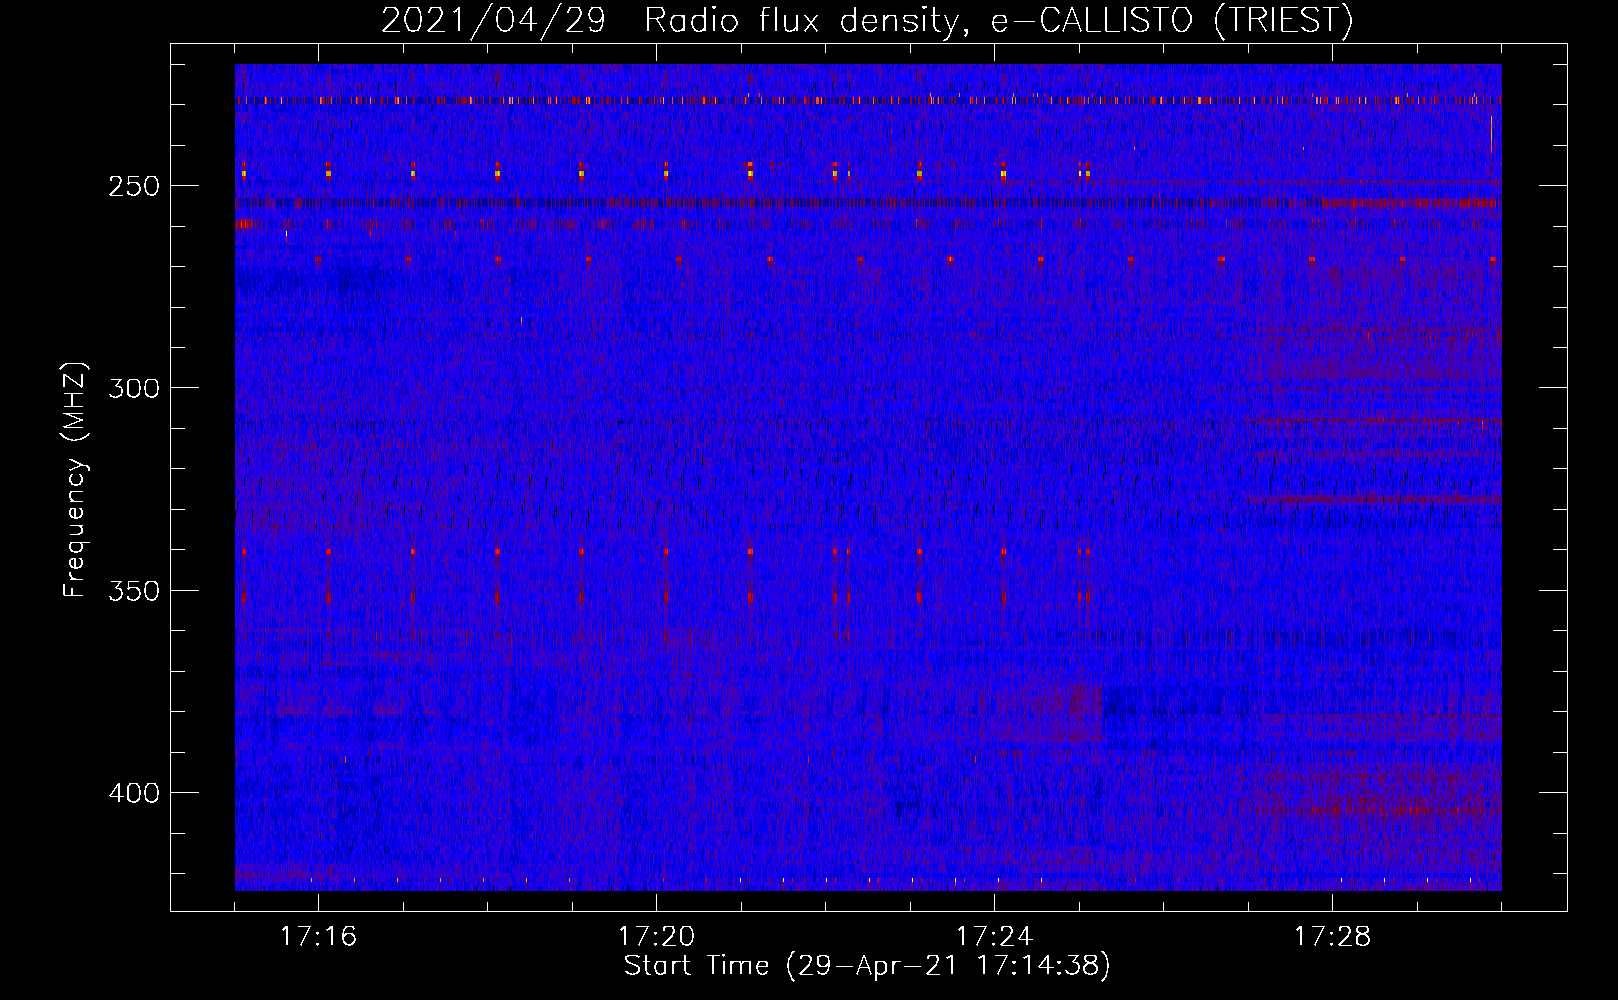Viewport: 1618px width, 1000px height.
Task: Click the 'Frequency (MHZ)' axis label
Action: coord(75,480)
